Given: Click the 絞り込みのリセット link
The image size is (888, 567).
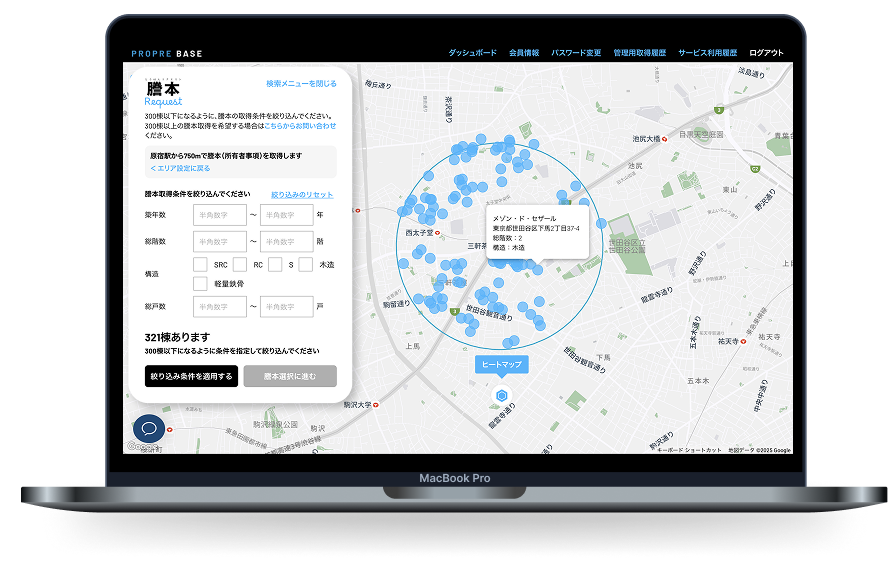Looking at the screenshot, I should [302, 195].
